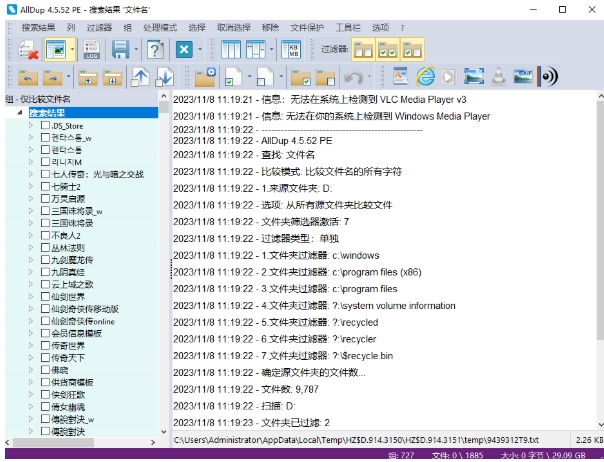Click the last filter icon with one checkmark
The image size is (604, 462).
click(x=412, y=50)
